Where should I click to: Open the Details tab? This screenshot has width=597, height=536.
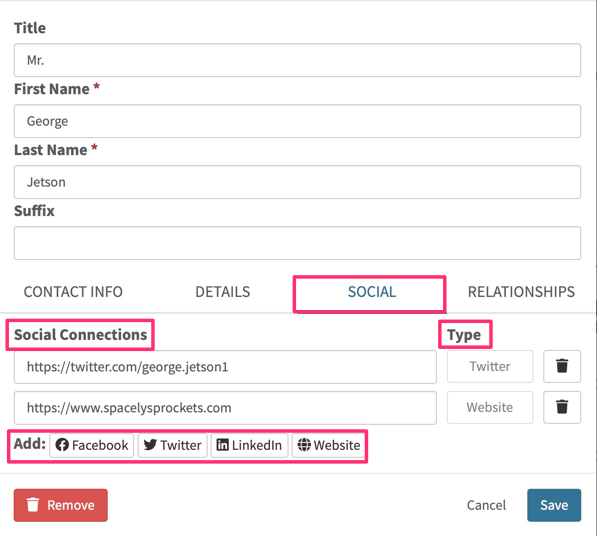click(x=223, y=292)
